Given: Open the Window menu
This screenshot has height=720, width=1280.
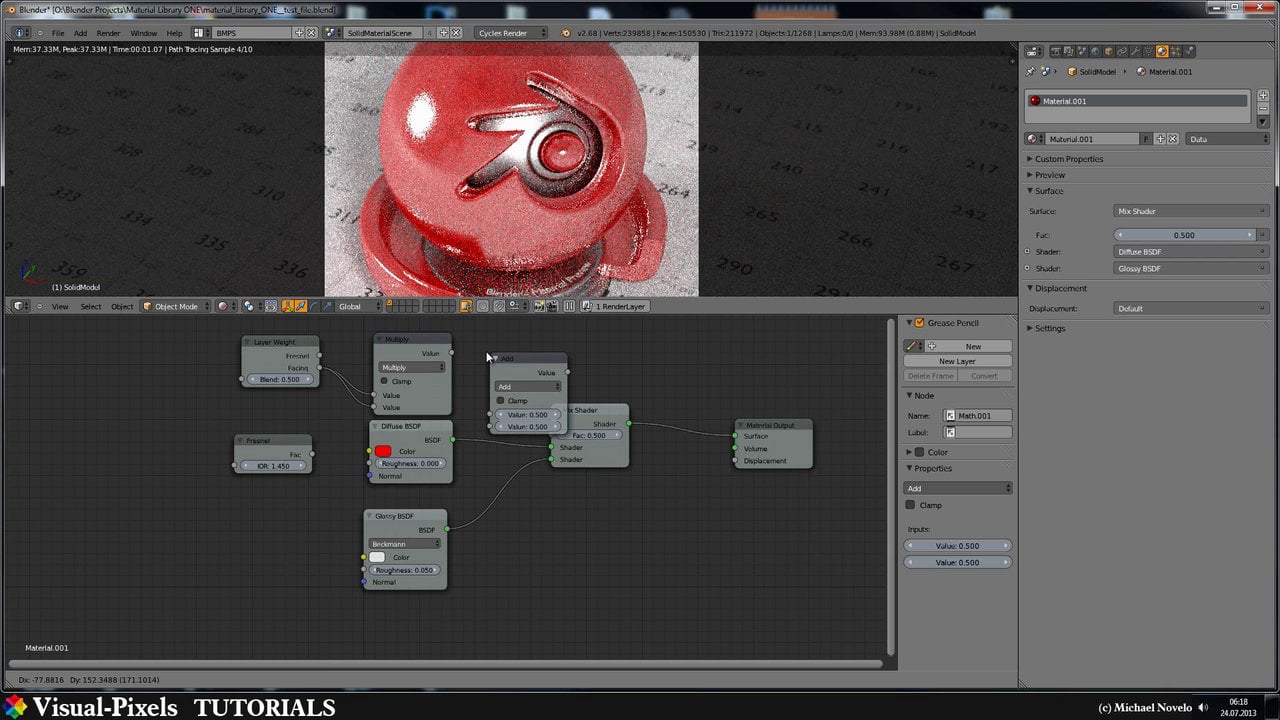Looking at the screenshot, I should pos(143,33).
